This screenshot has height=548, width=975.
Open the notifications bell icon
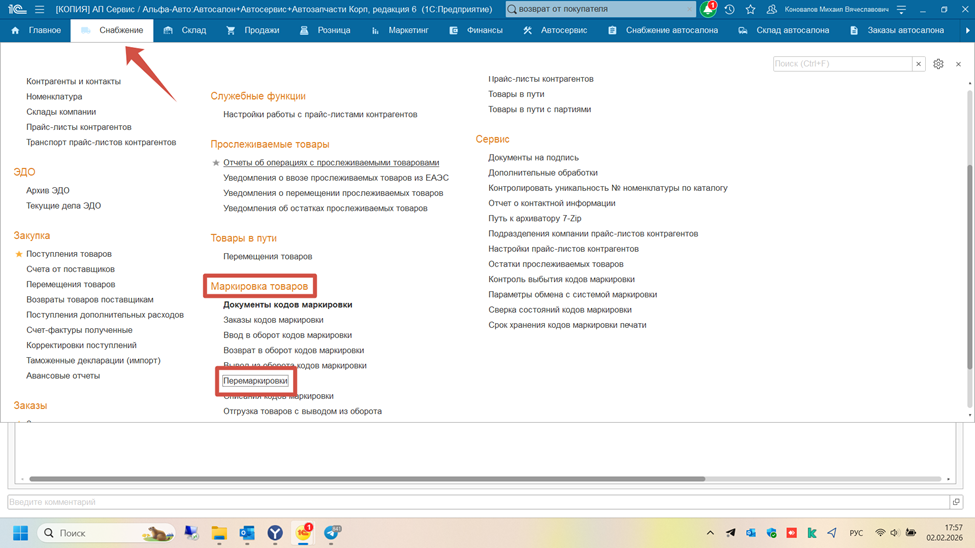pos(708,9)
